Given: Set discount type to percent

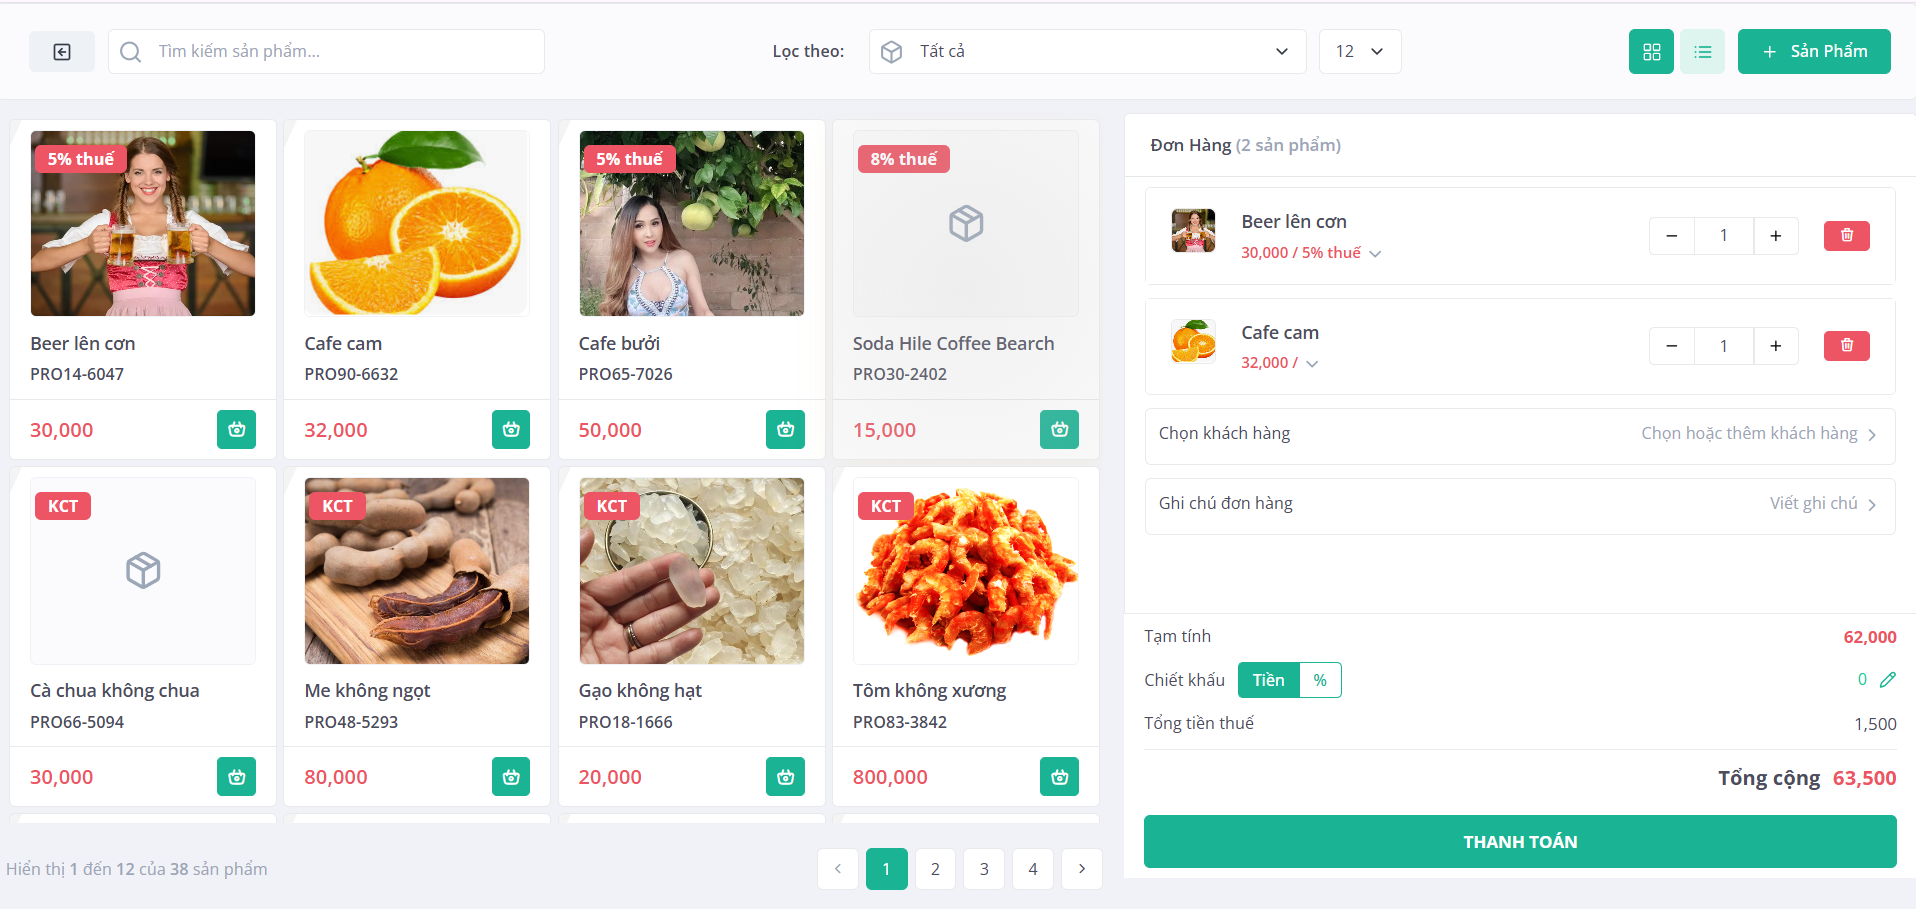Looking at the screenshot, I should click(x=1320, y=680).
